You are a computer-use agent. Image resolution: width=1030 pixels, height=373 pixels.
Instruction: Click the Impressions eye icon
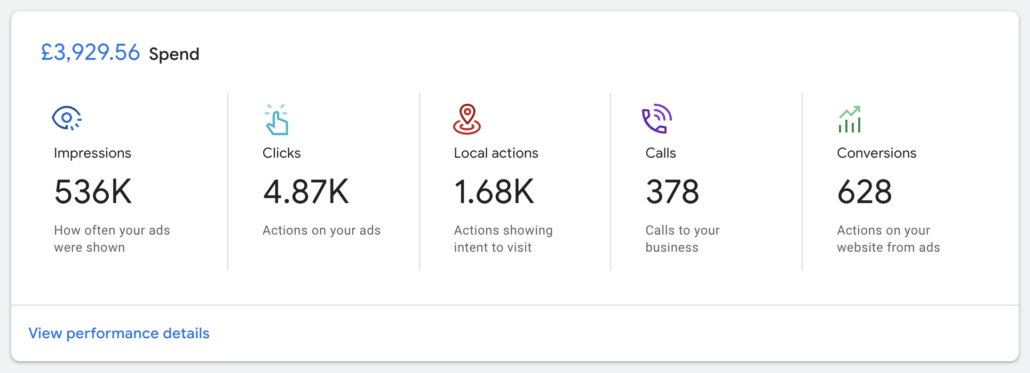pos(66,119)
